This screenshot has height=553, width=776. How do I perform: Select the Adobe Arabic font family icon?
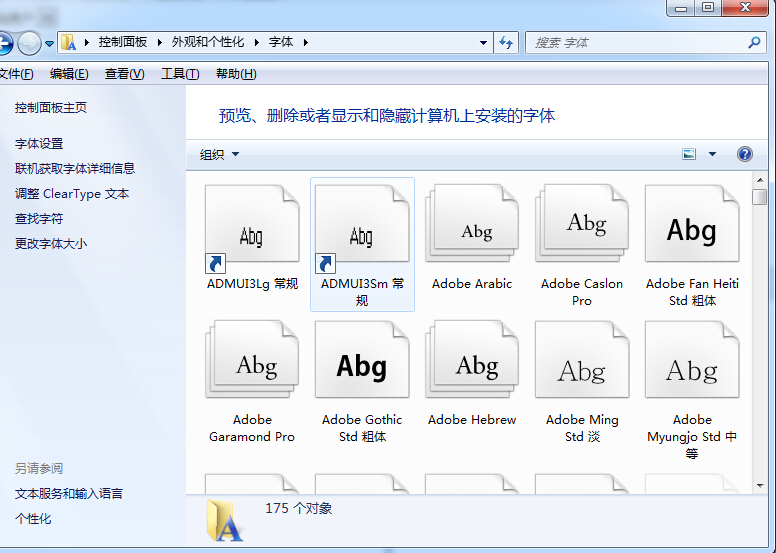click(472, 224)
